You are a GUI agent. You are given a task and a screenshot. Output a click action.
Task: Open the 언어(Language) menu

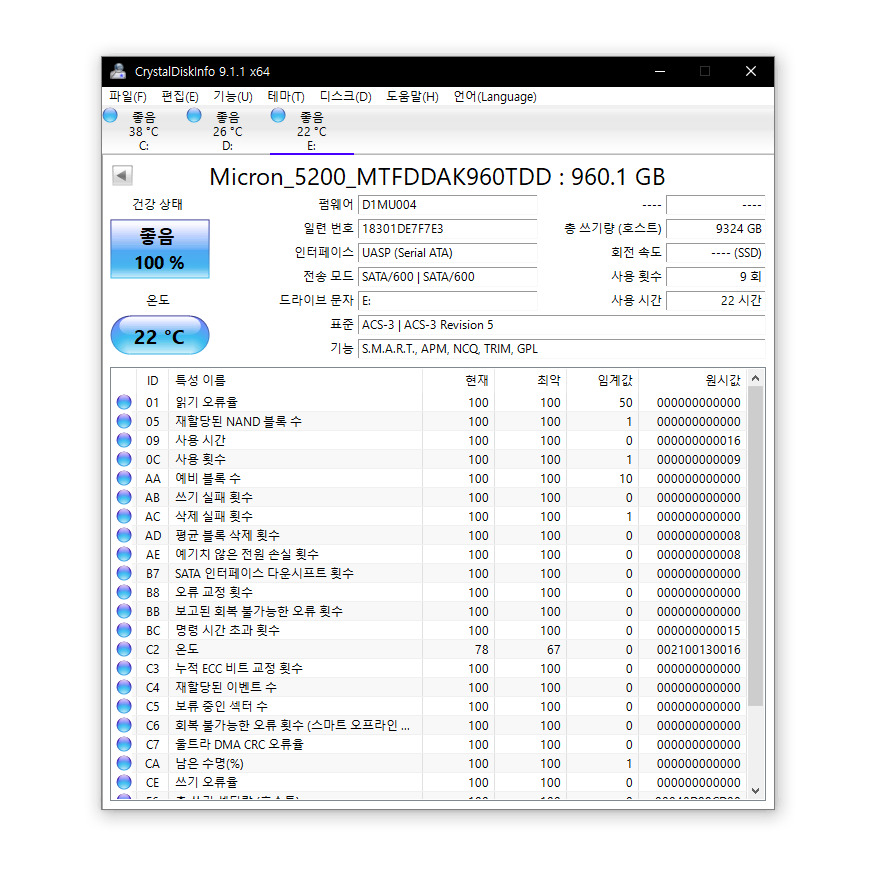(495, 97)
